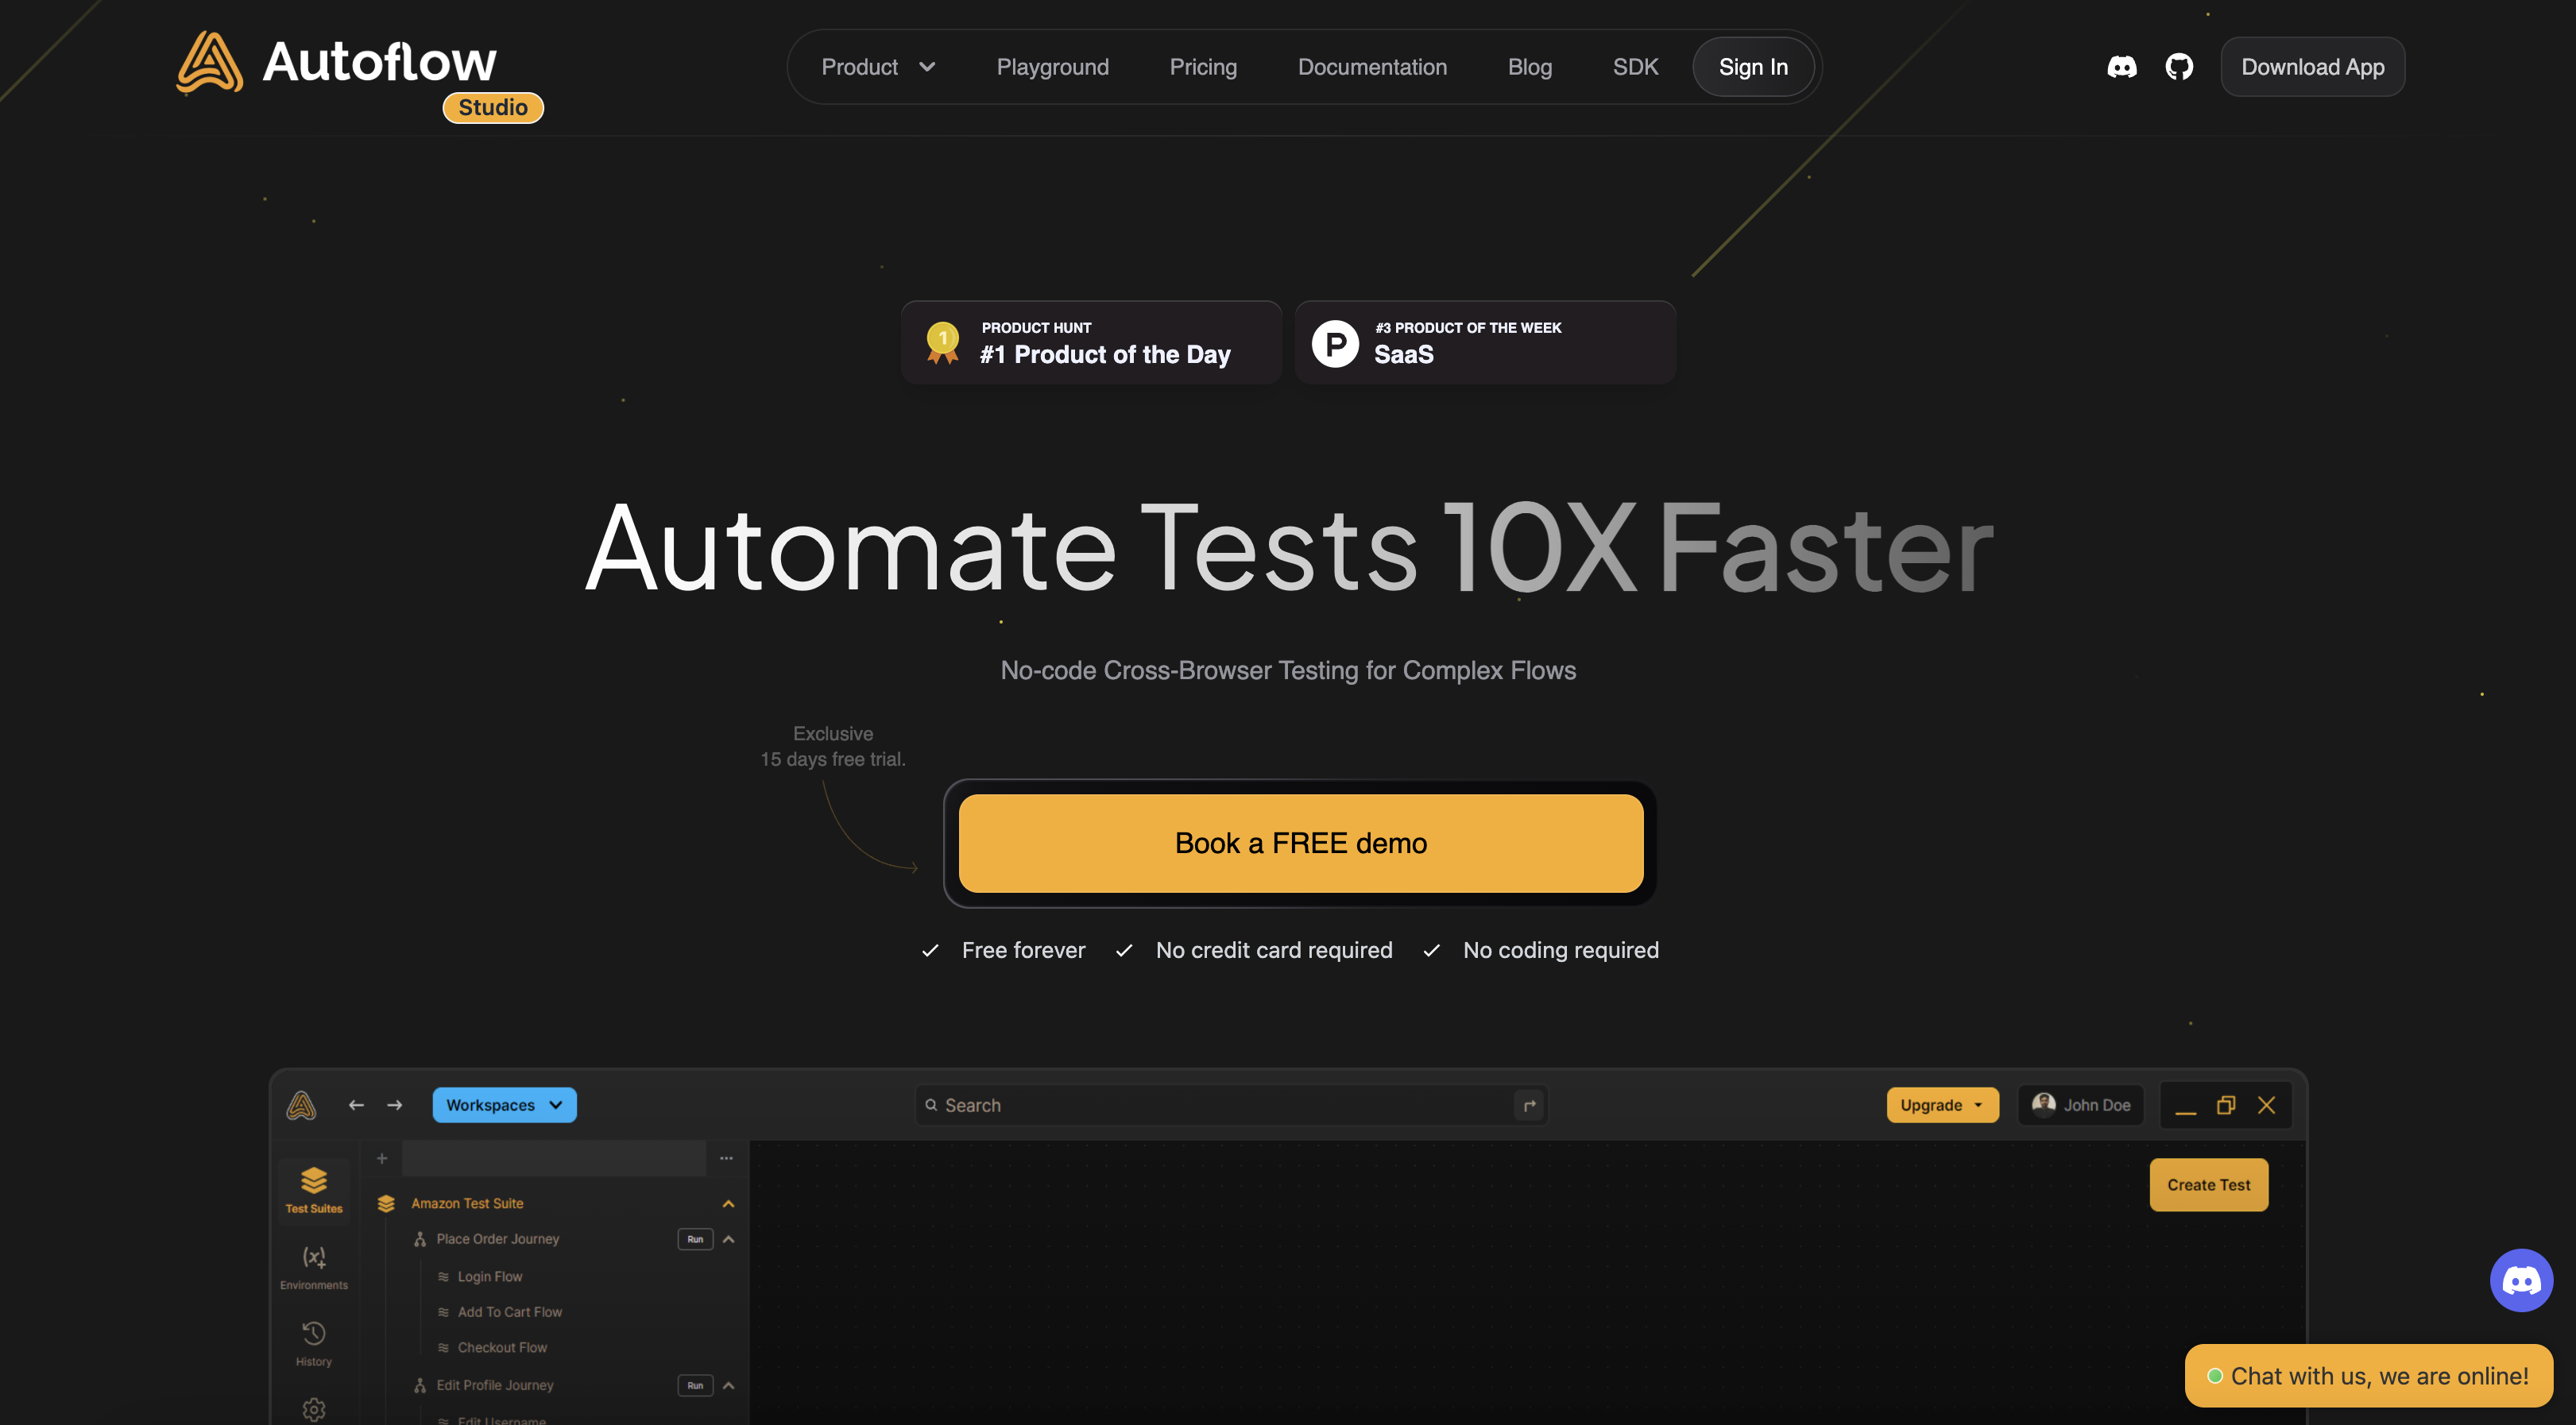
Task: Run the Edit Profile Journey
Action: 695,1385
